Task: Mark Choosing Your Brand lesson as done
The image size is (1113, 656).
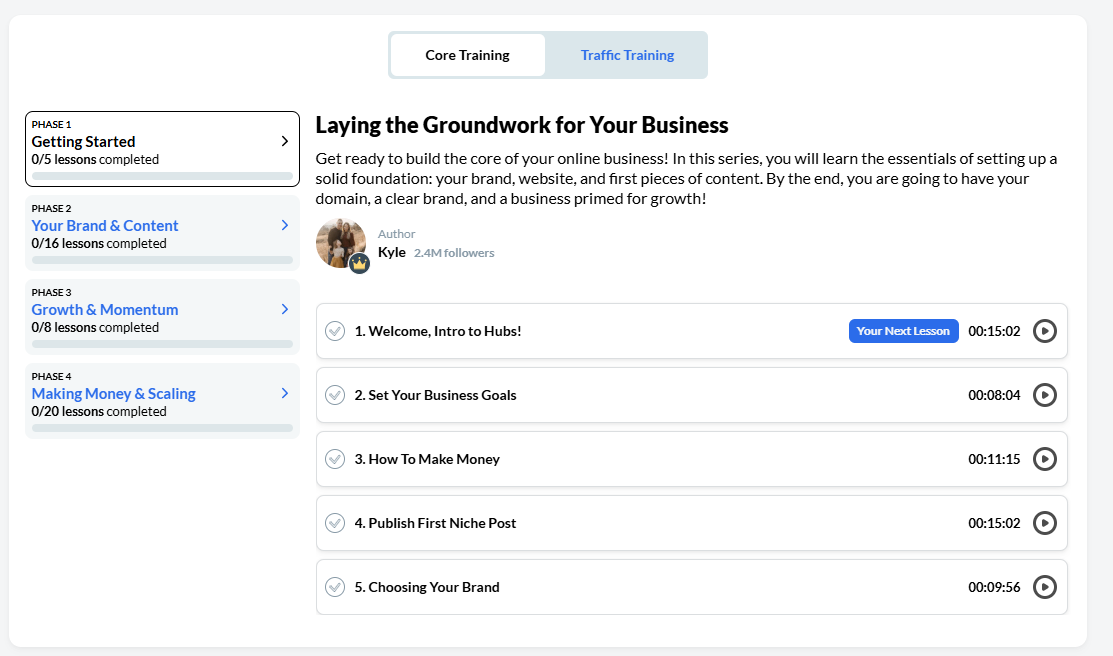Action: coord(335,587)
